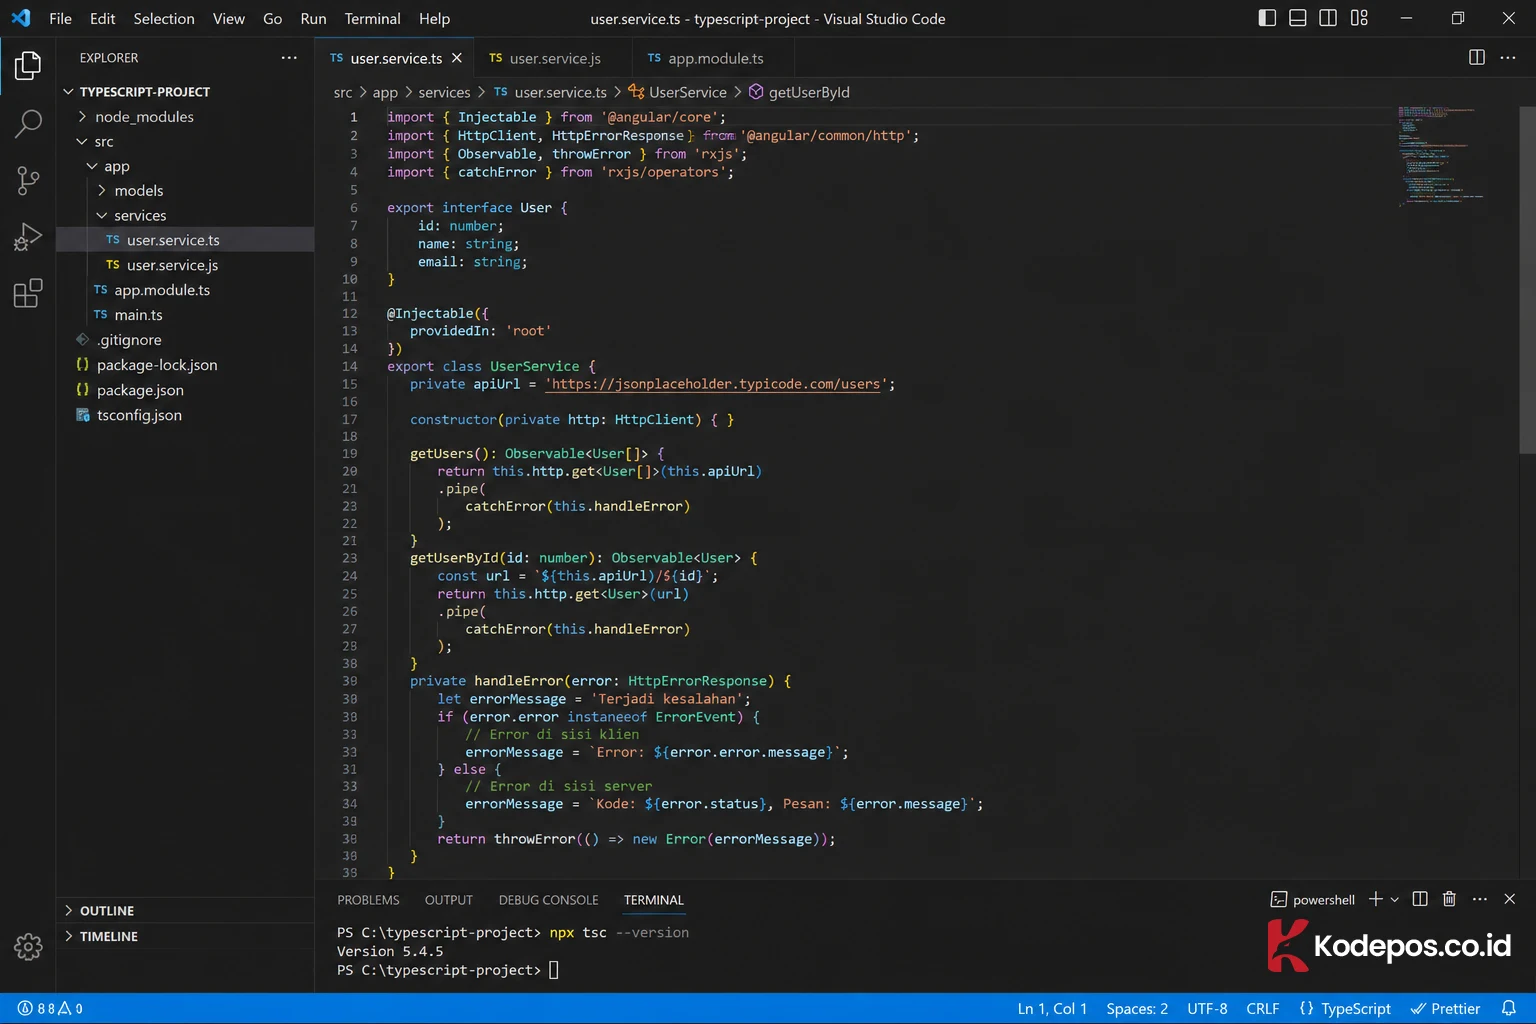Viewport: 1536px width, 1024px height.
Task: Close the terminal panel
Action: (x=1510, y=899)
